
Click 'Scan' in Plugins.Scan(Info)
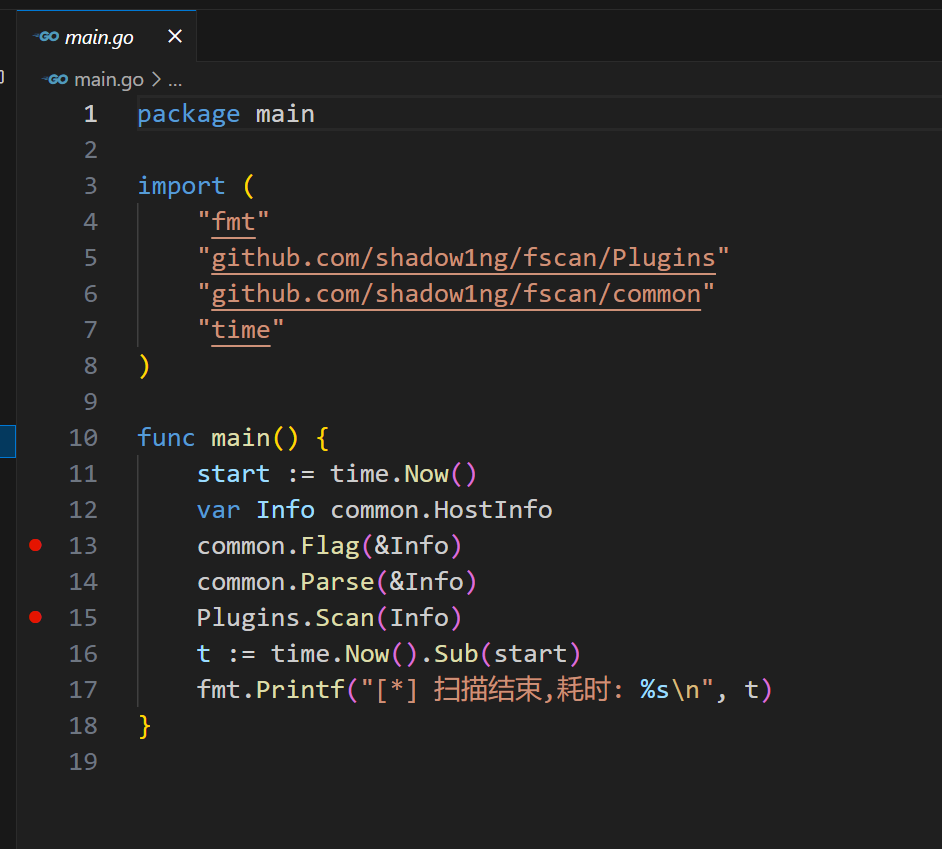pyautogui.click(x=345, y=618)
